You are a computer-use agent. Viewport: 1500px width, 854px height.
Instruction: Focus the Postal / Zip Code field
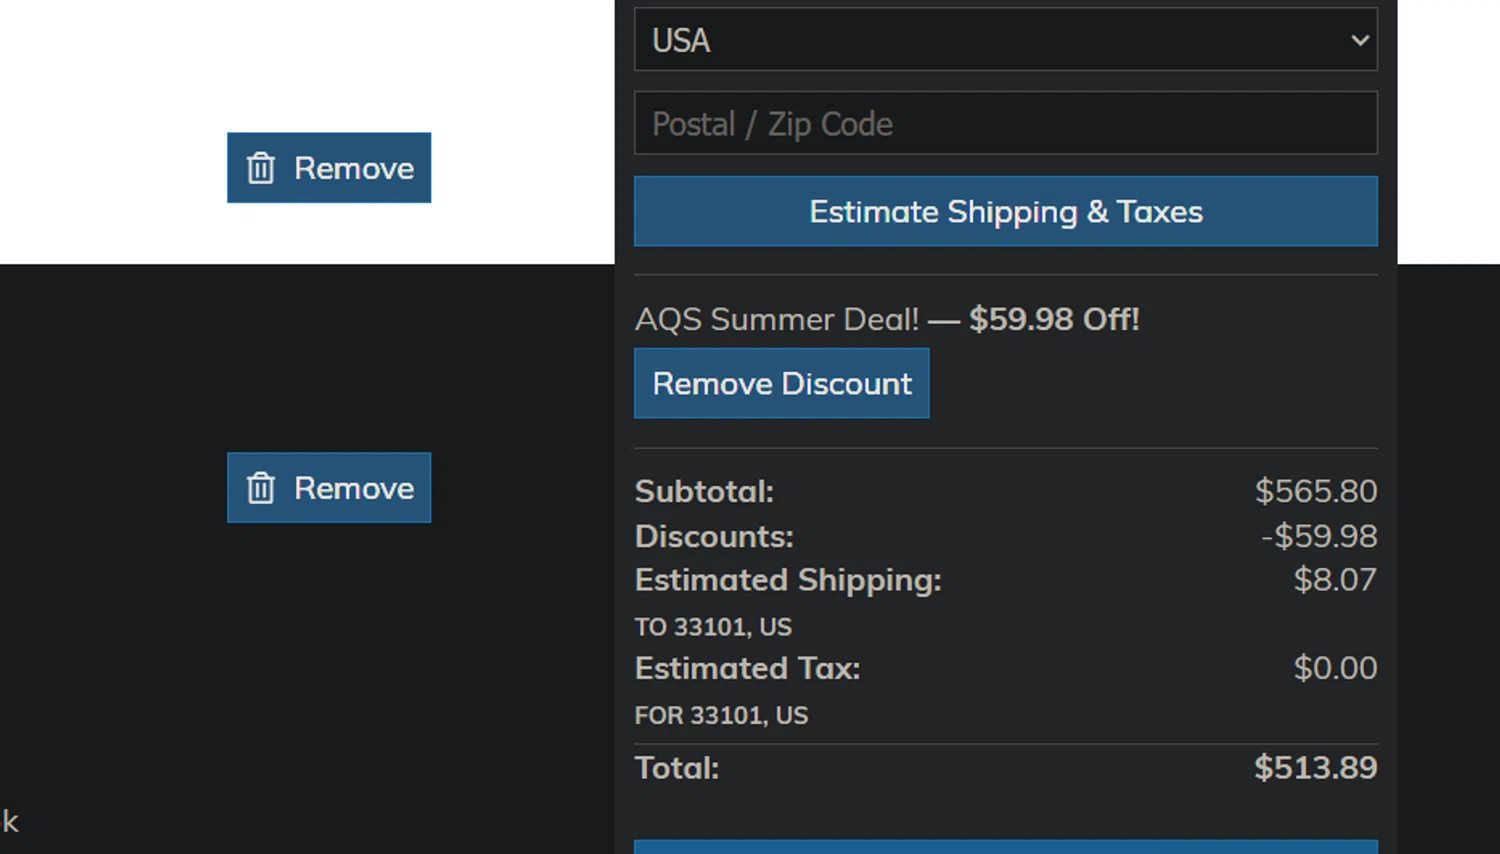coord(1006,123)
